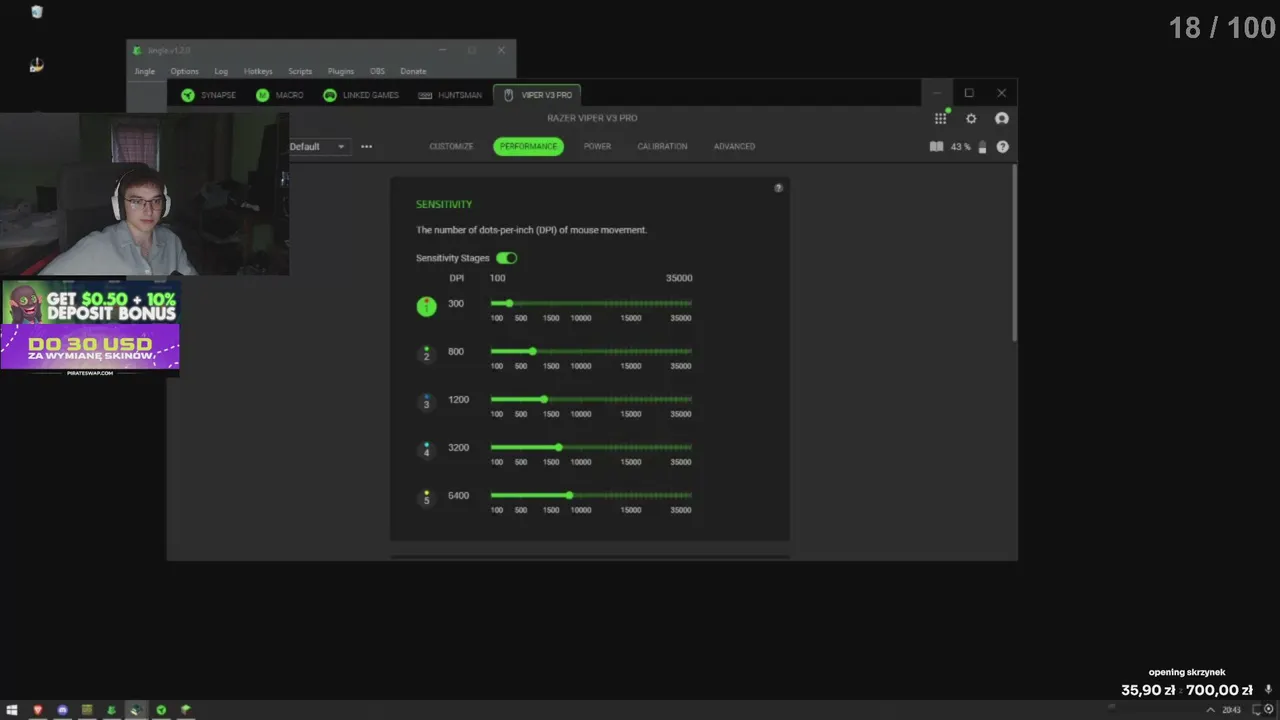
Task: Click the microphone icon in stream overlay
Action: click(1268, 690)
